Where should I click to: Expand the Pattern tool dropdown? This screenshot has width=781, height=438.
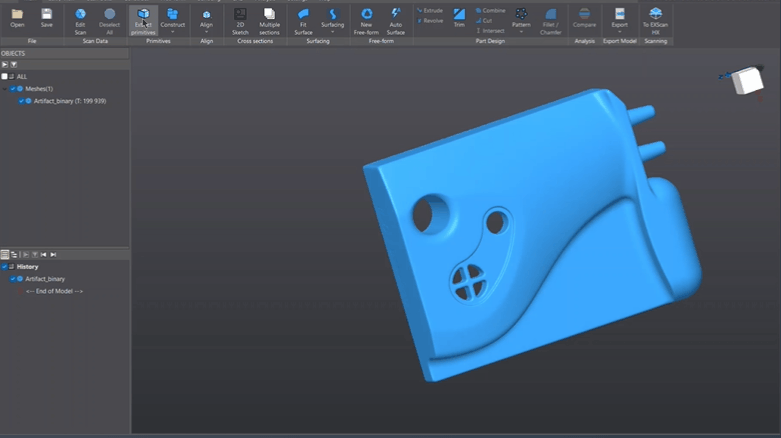point(521,31)
